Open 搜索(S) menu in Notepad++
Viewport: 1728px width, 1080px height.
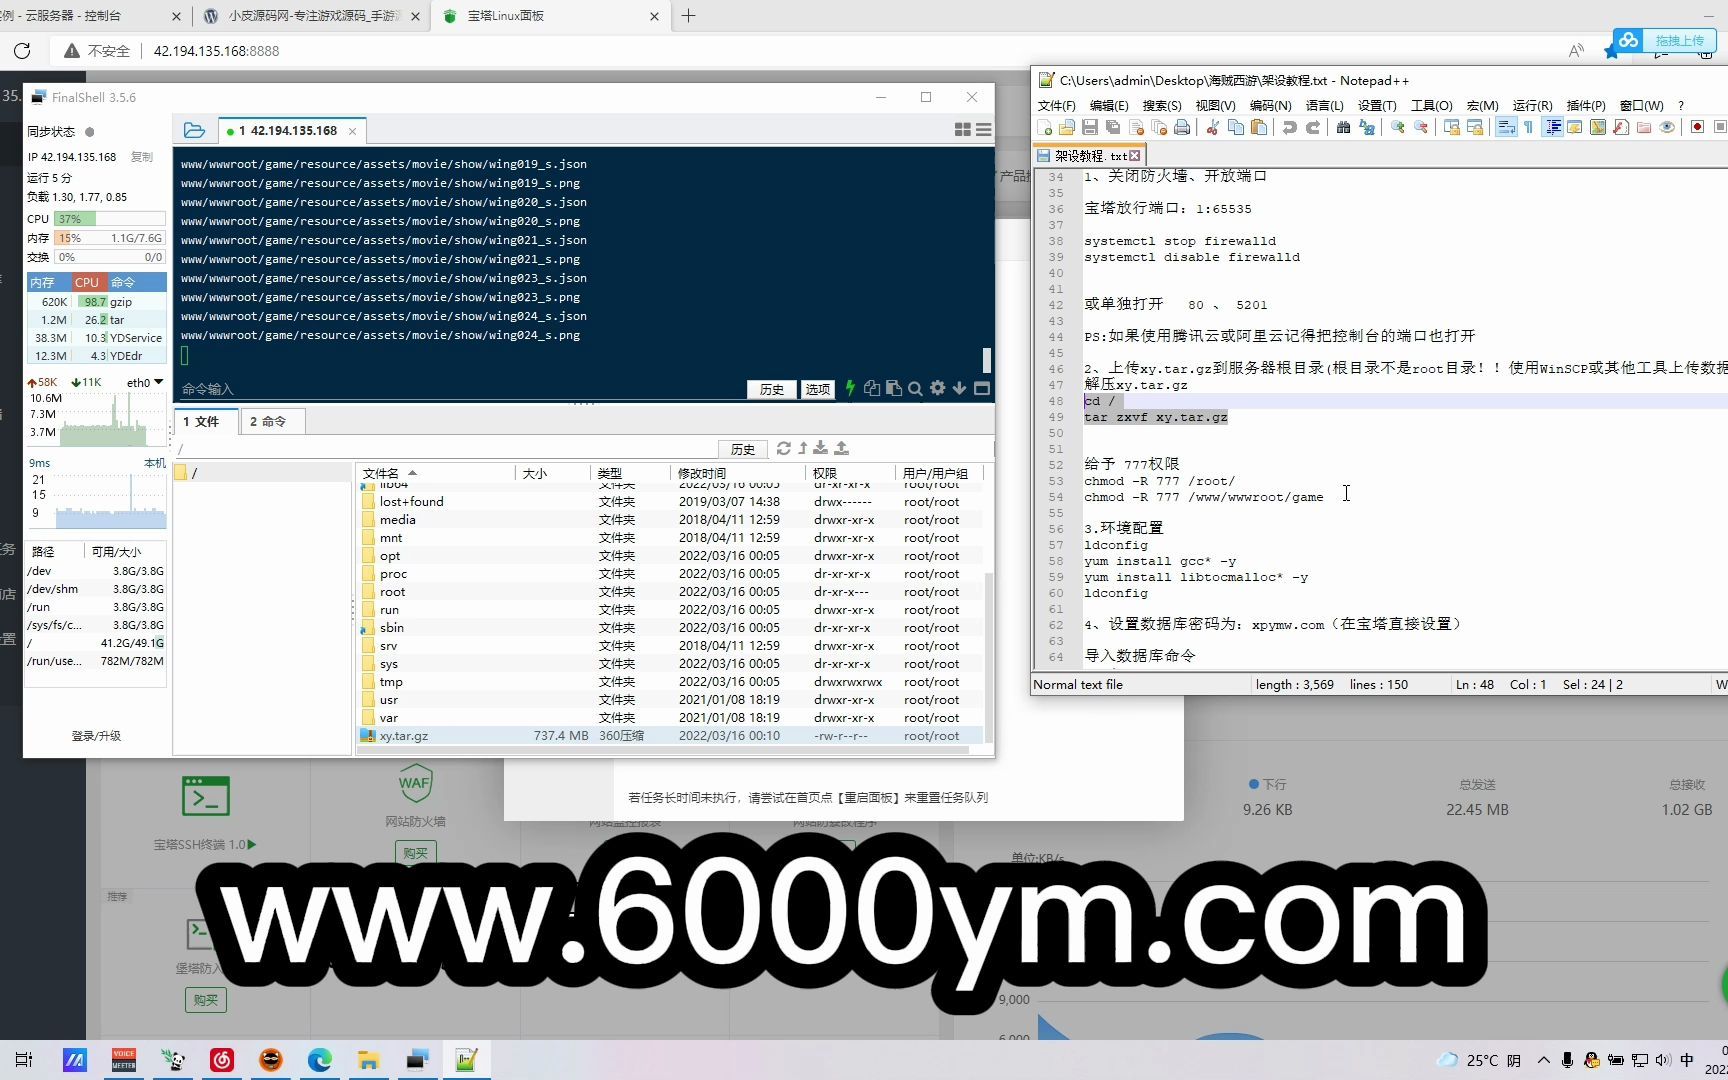1162,105
